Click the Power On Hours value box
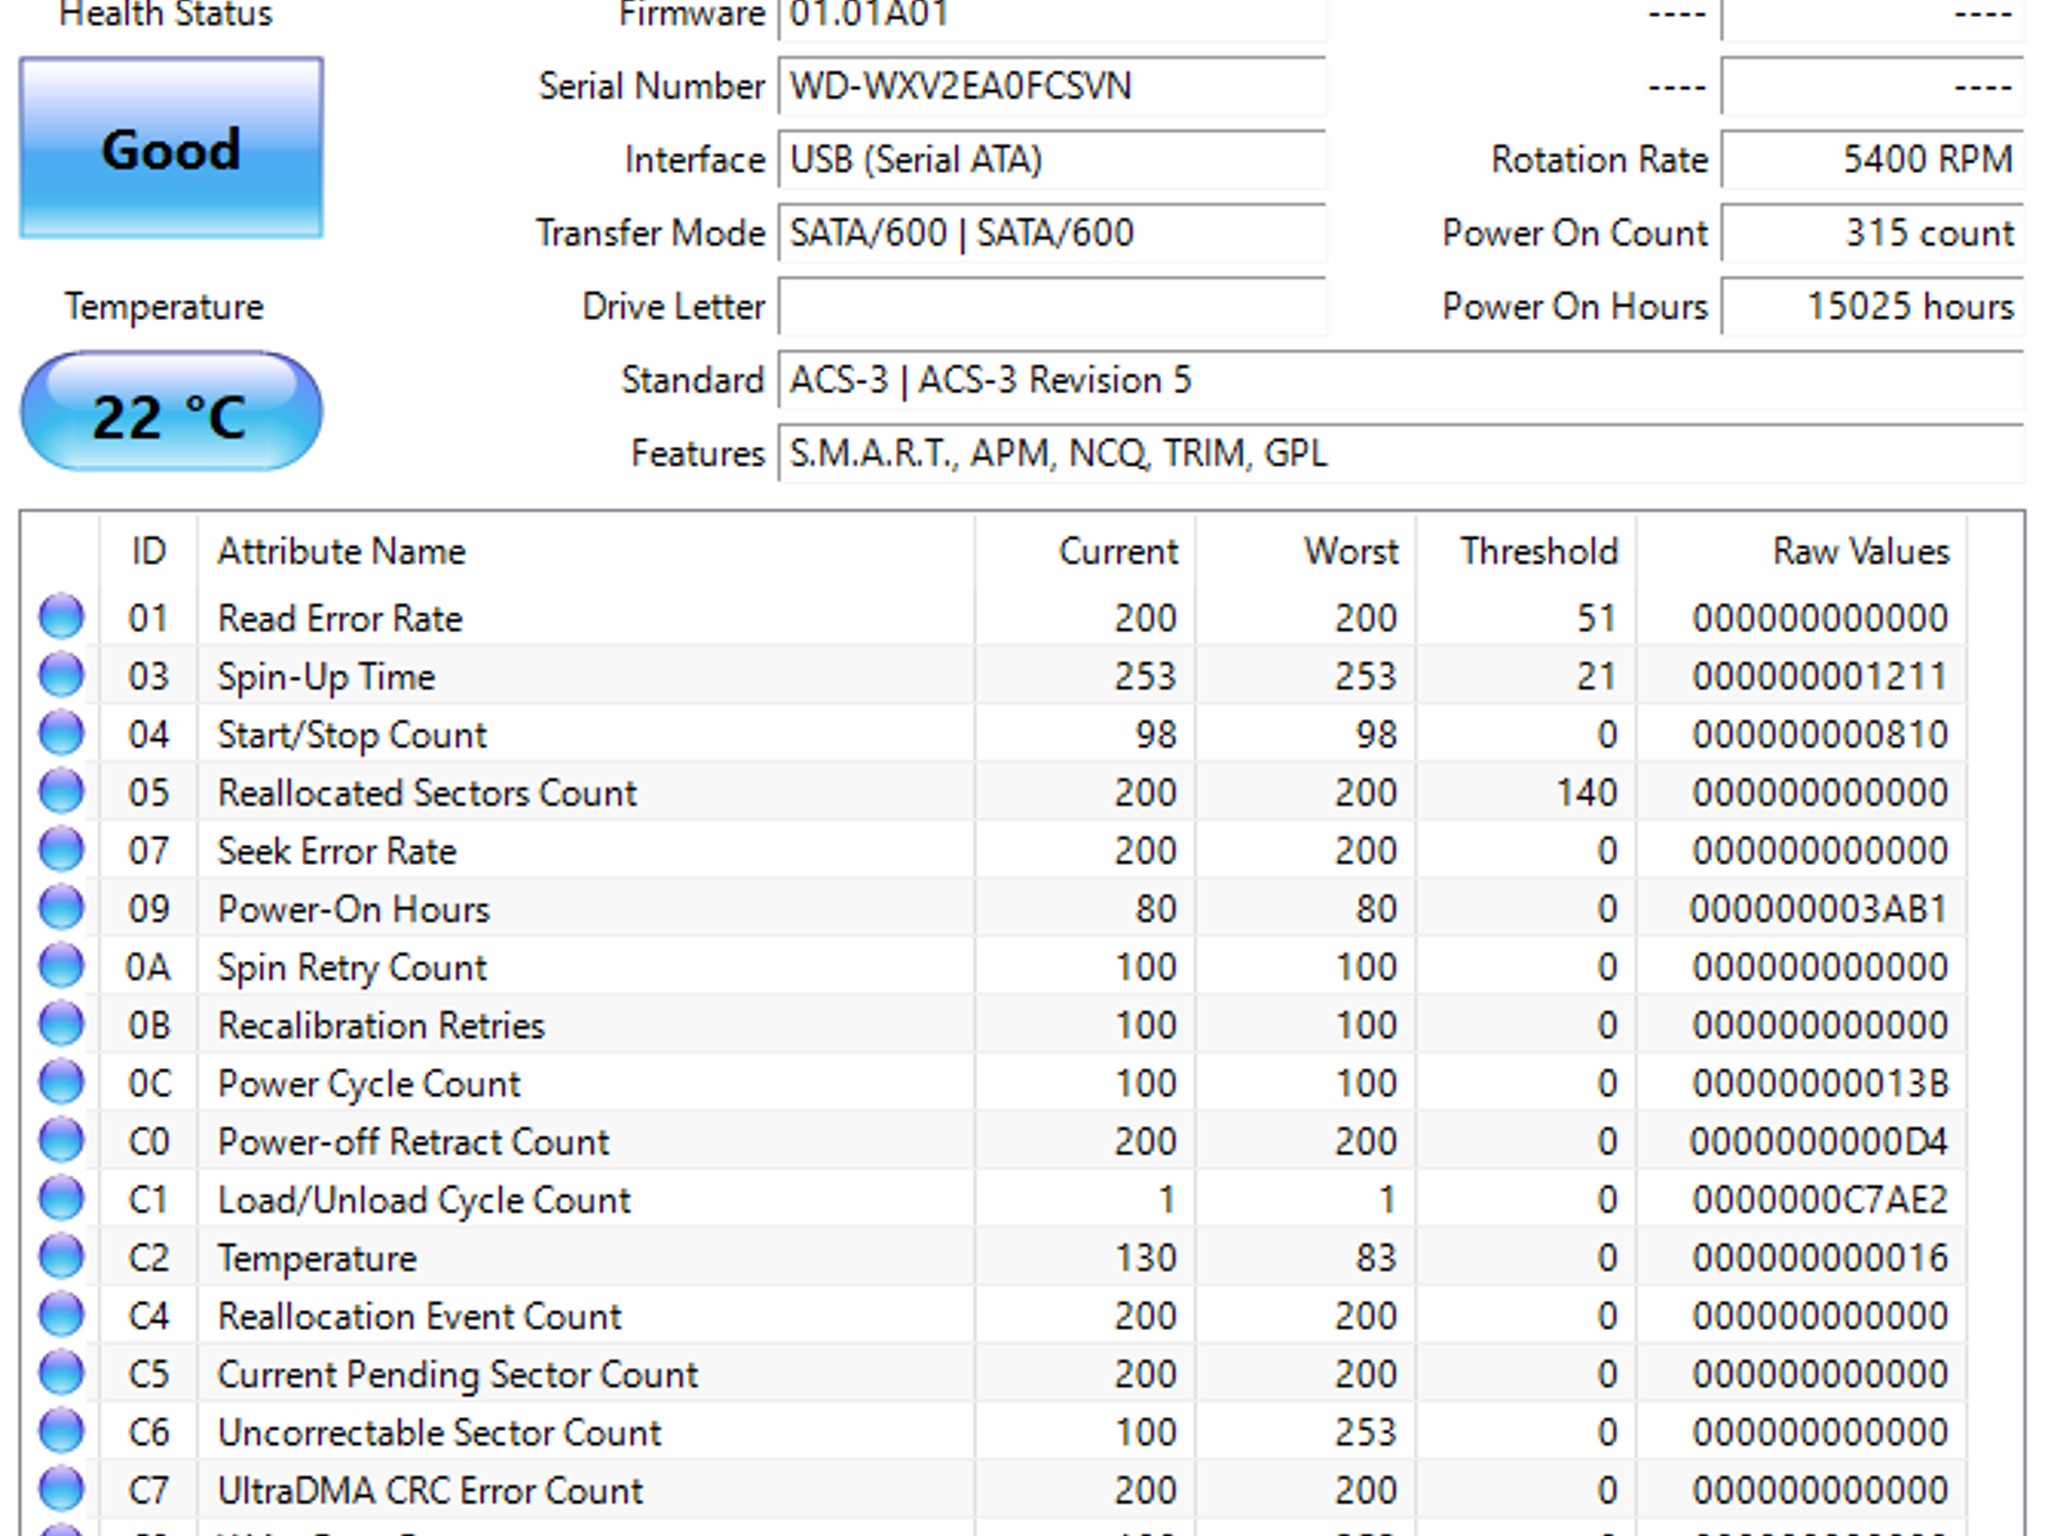 1872,307
